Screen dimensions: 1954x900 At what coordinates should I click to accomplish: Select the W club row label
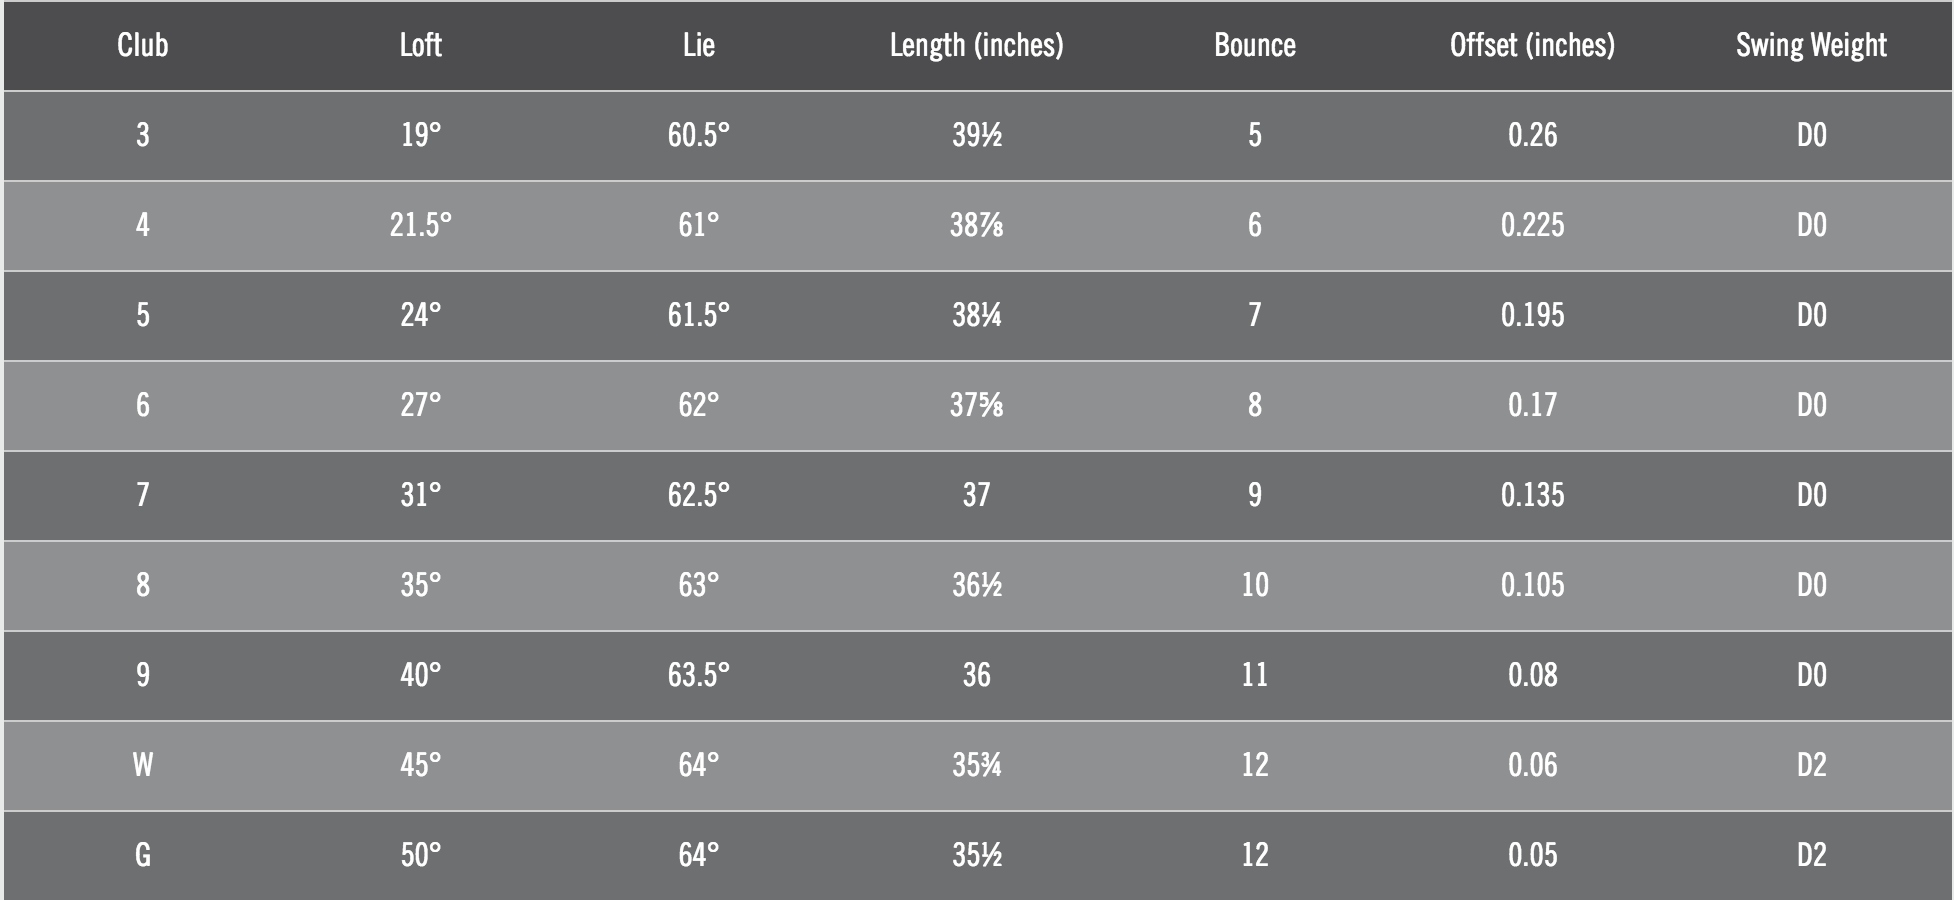(142, 765)
